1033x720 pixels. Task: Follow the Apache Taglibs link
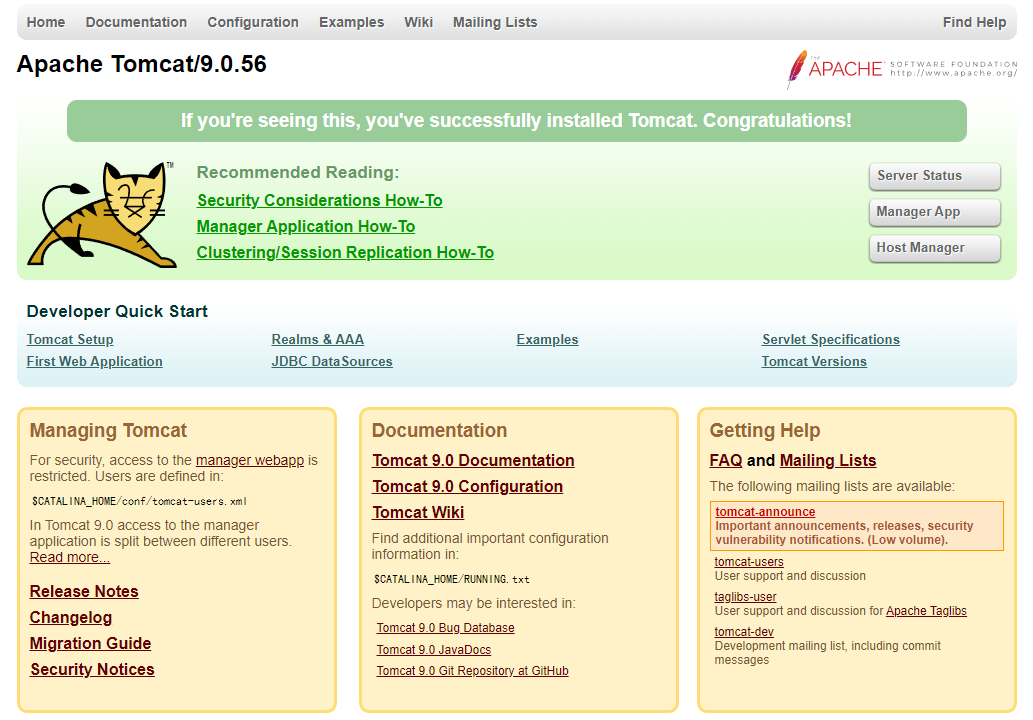point(926,611)
